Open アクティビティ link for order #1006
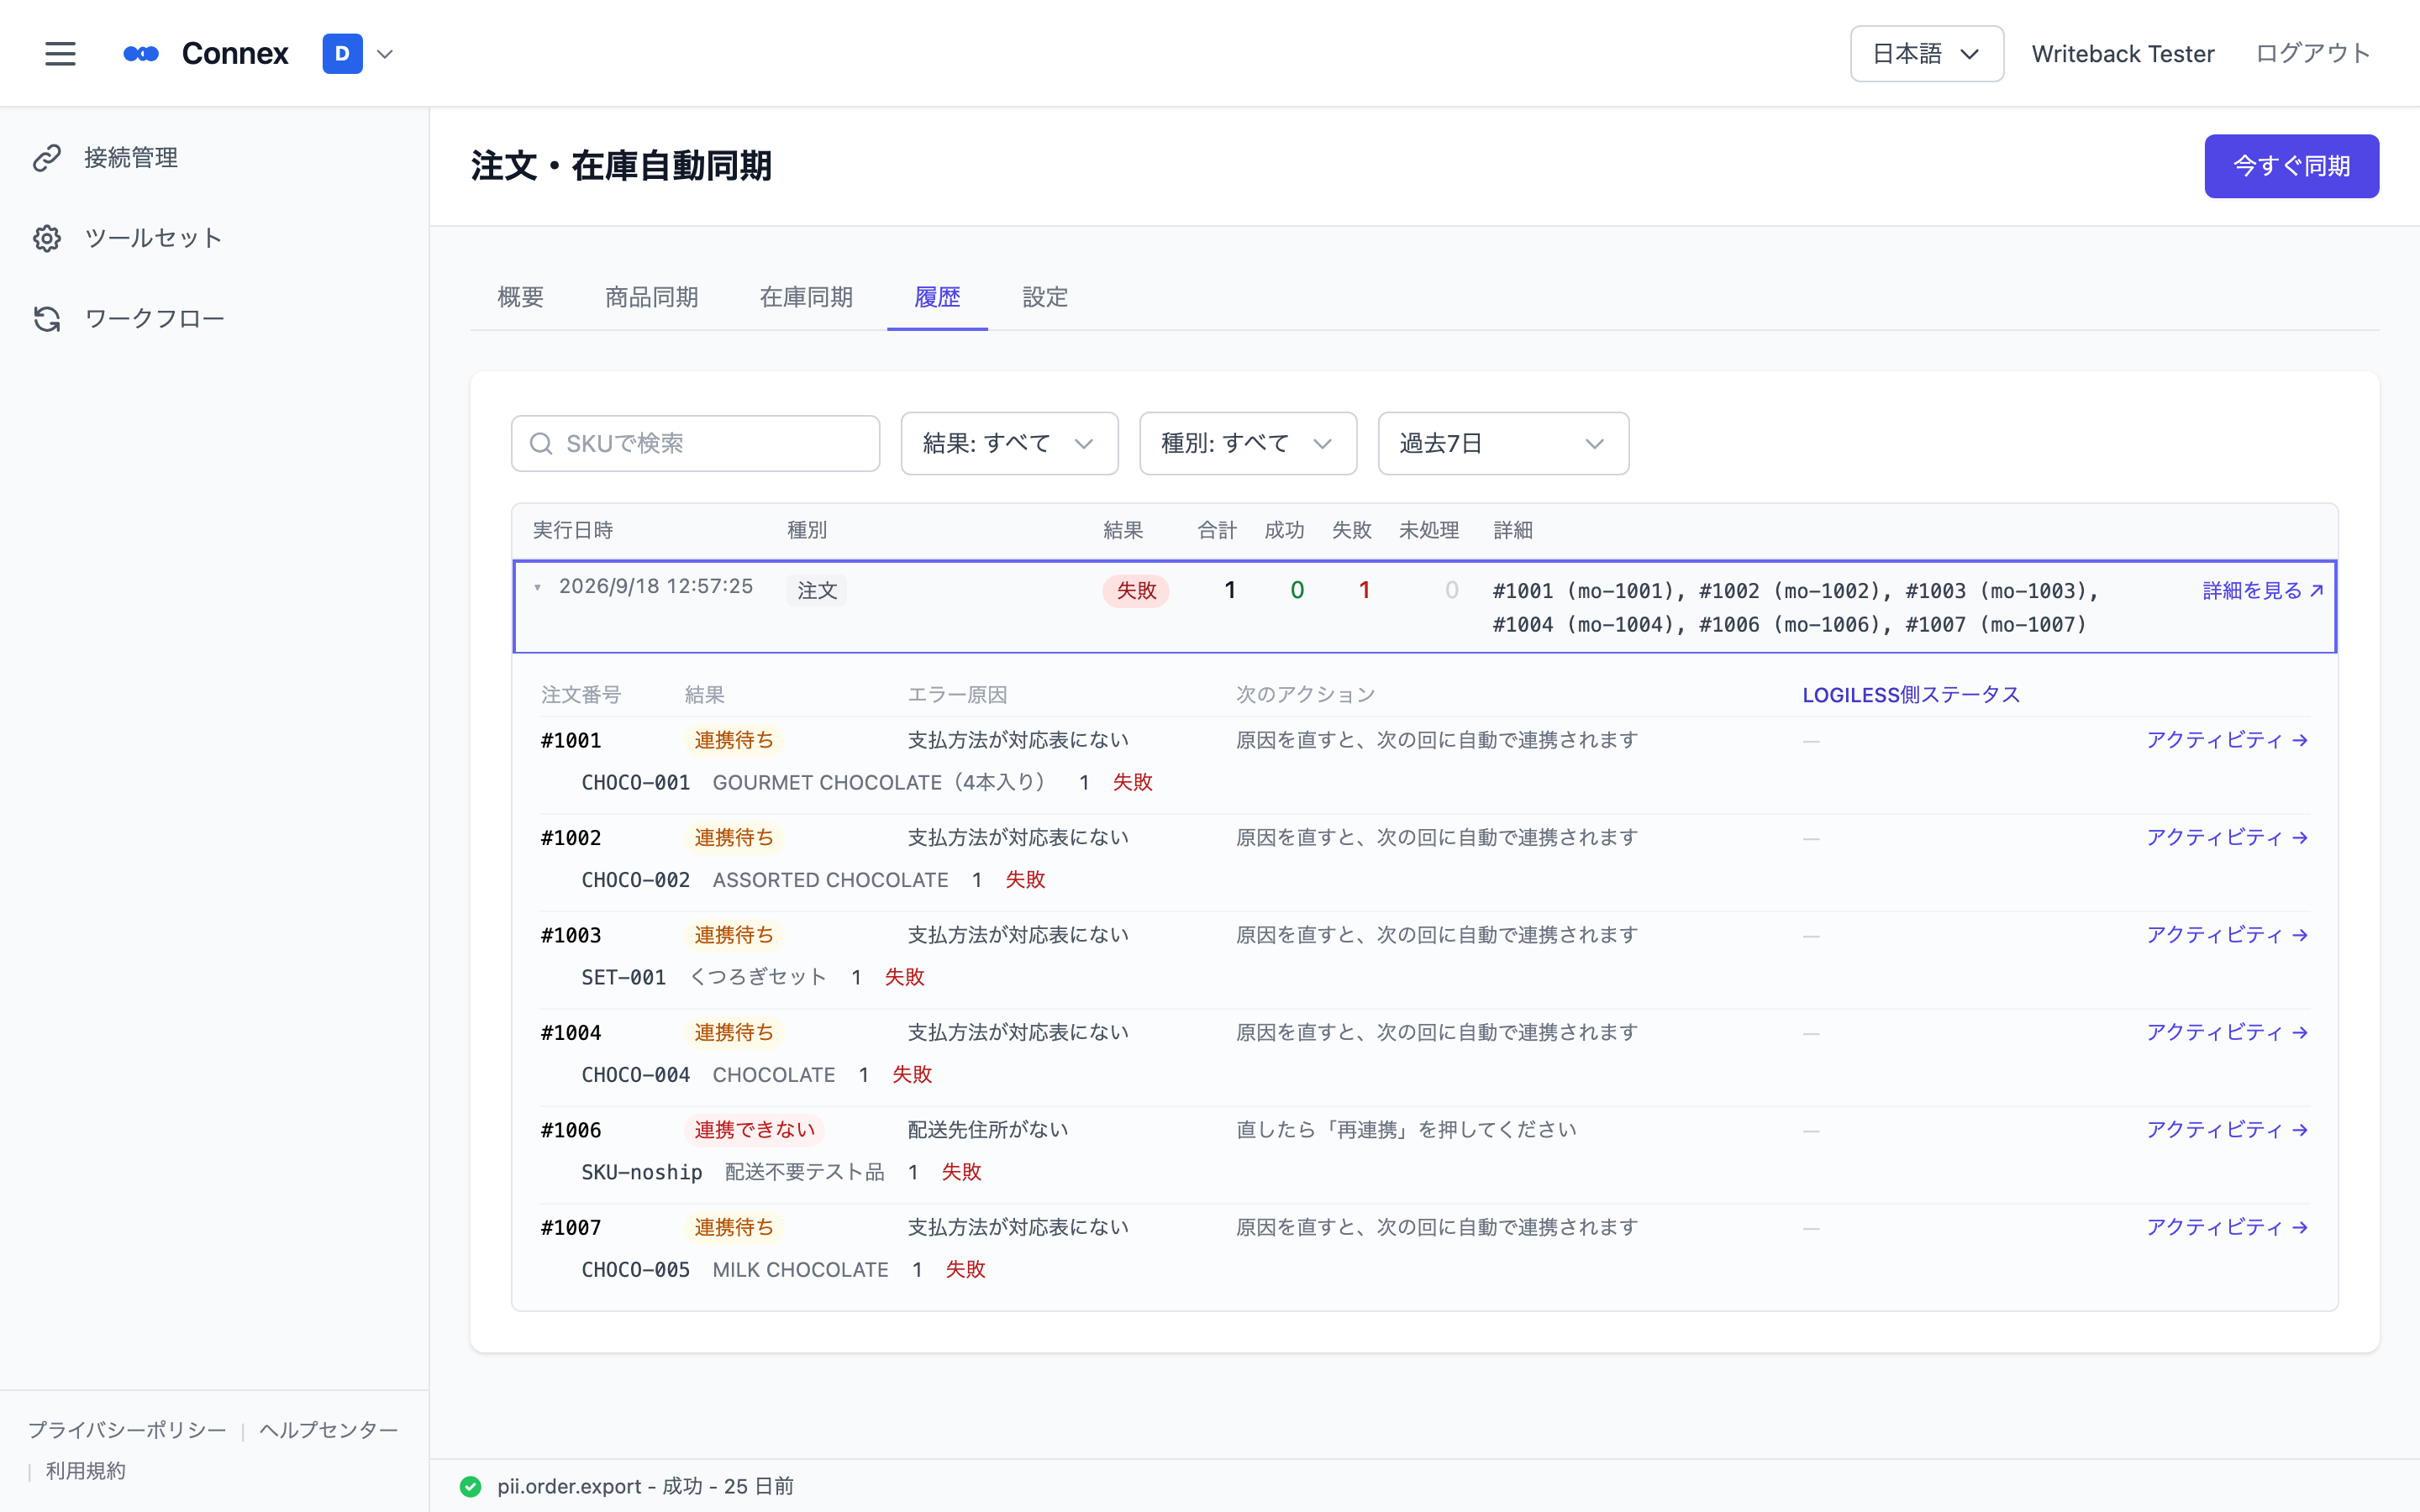The image size is (2420, 1512). [x=2227, y=1130]
